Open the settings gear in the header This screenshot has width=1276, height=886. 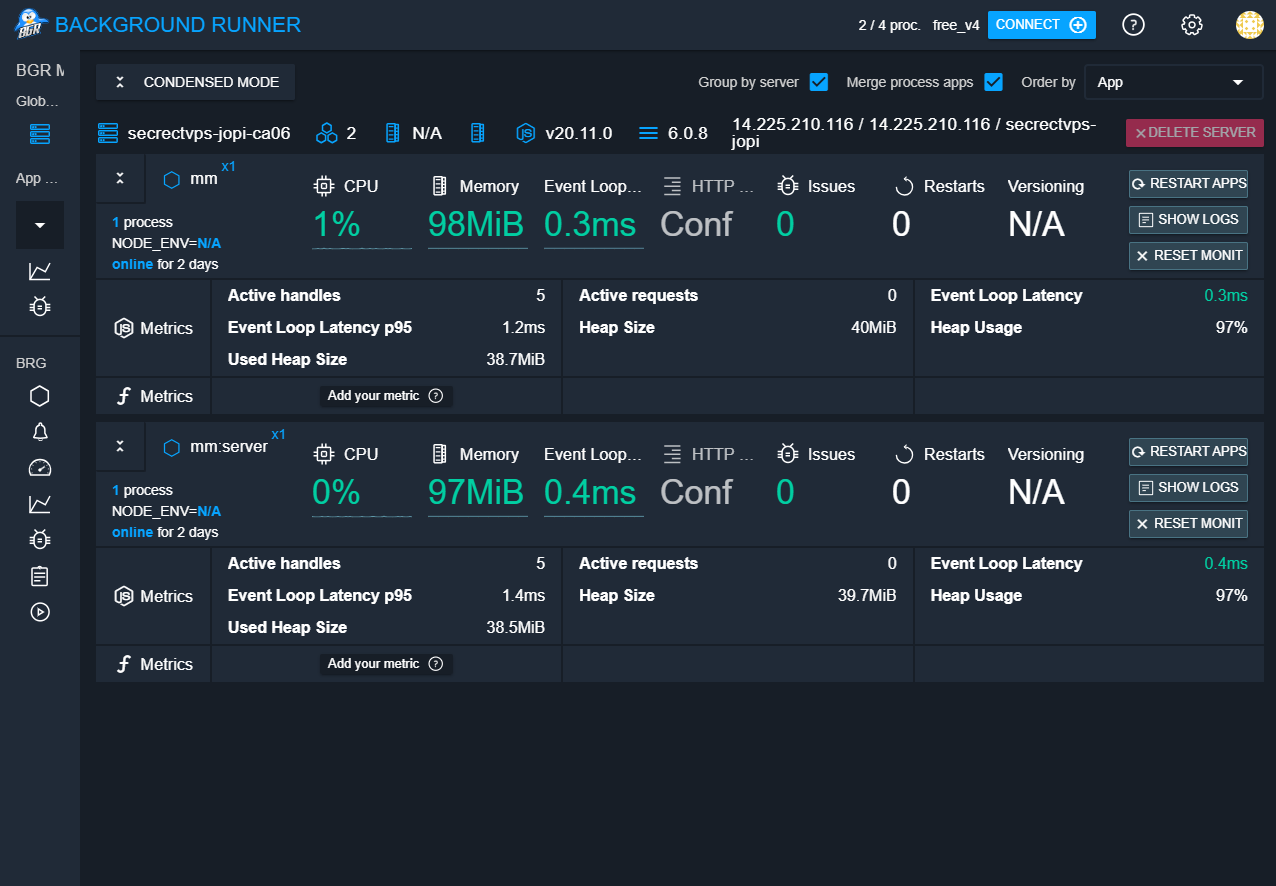[1191, 25]
